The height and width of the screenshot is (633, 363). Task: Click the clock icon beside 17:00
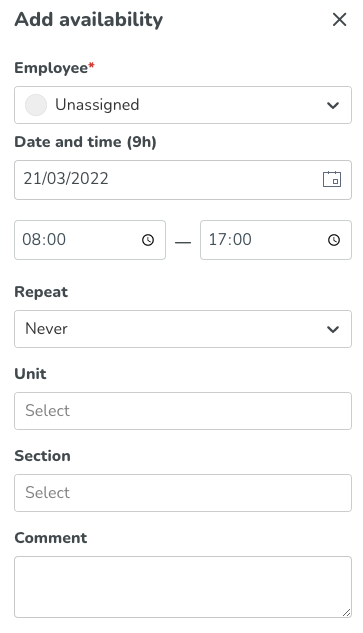[x=334, y=240]
